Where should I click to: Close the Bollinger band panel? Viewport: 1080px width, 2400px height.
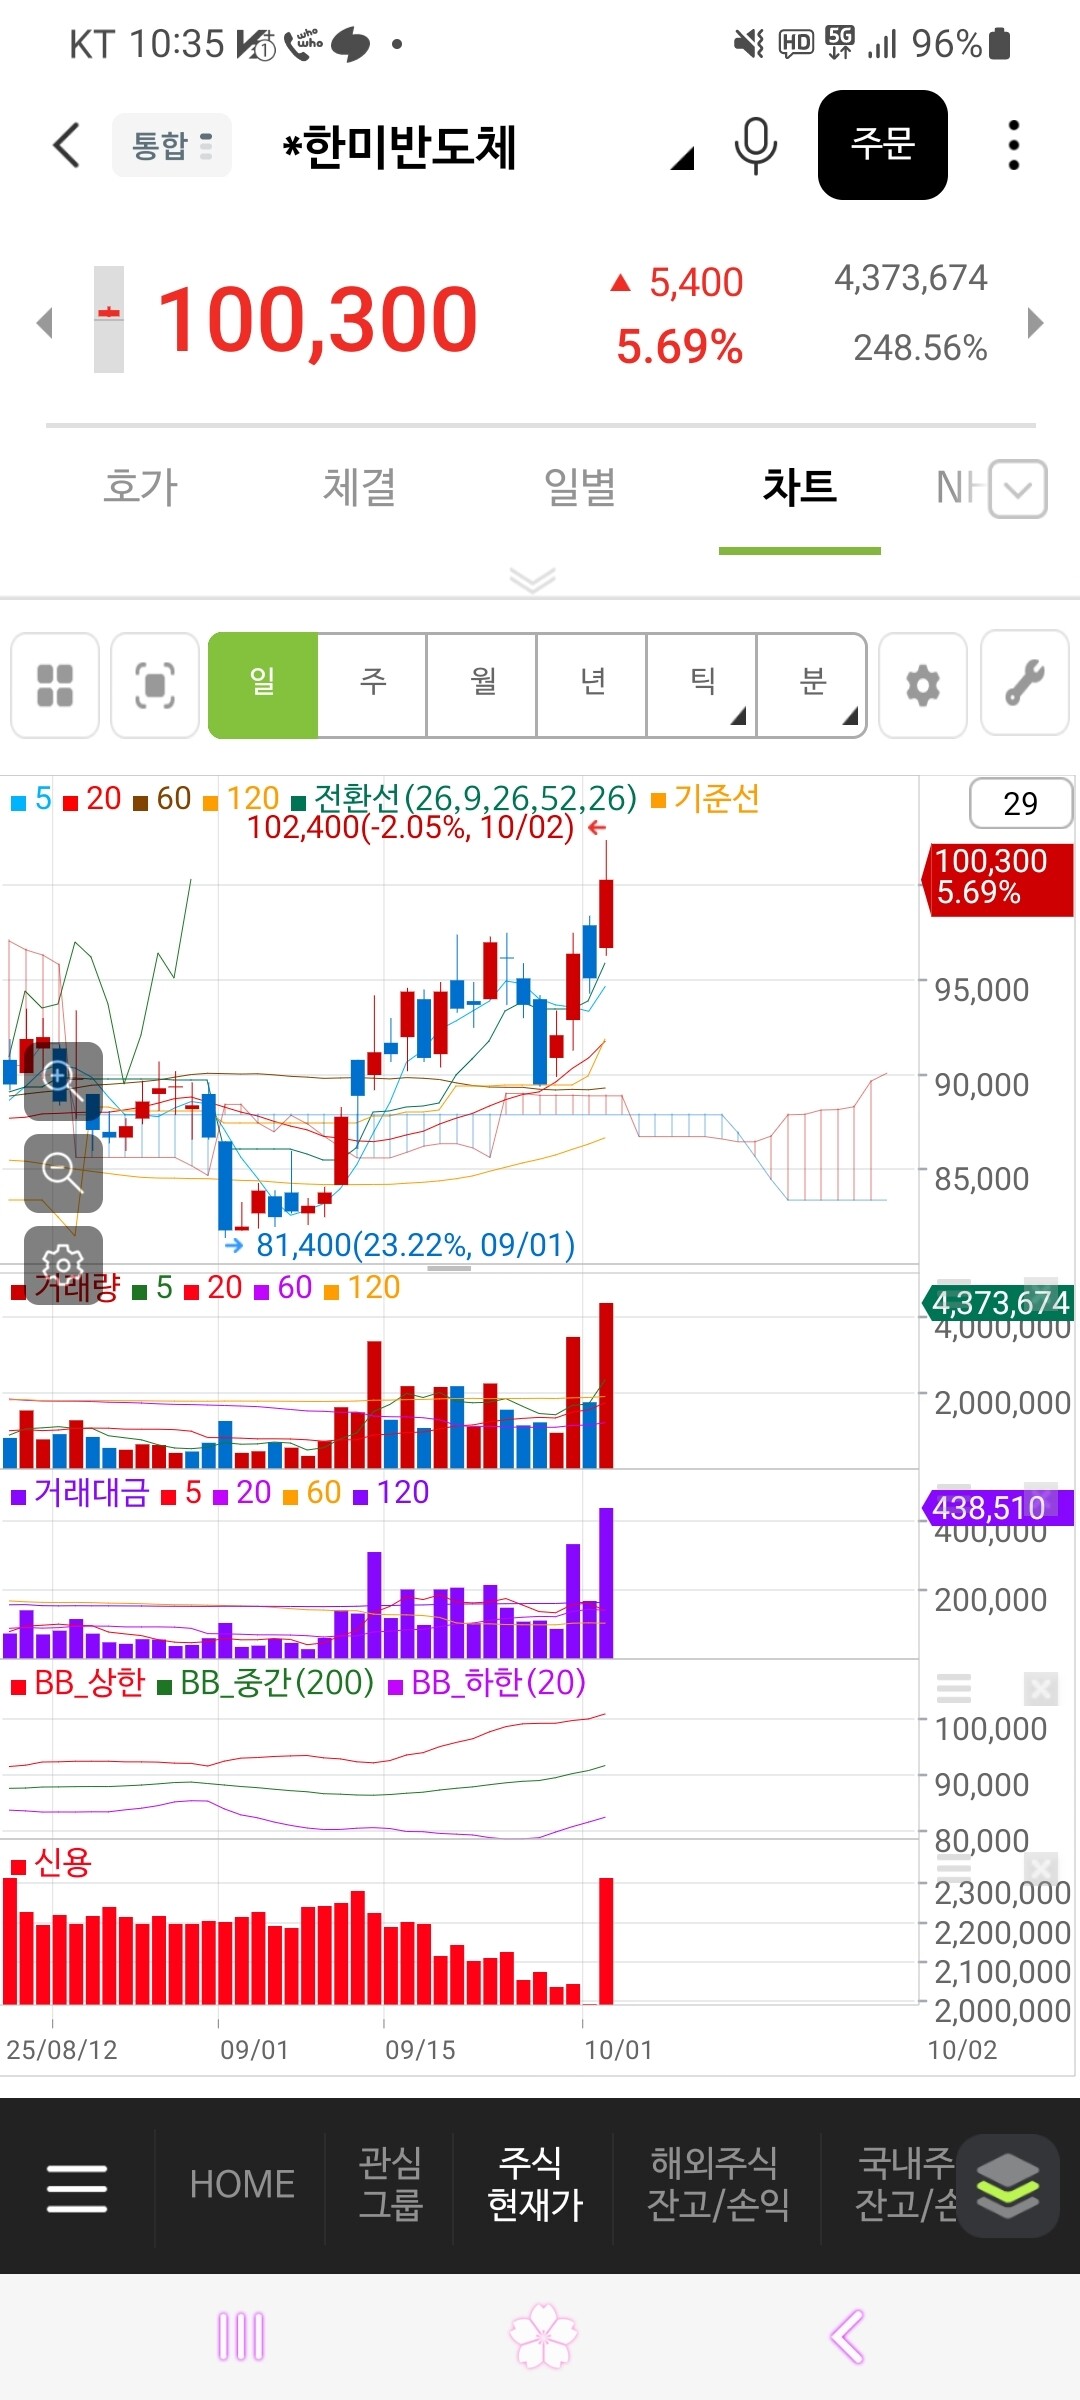(x=1041, y=1689)
